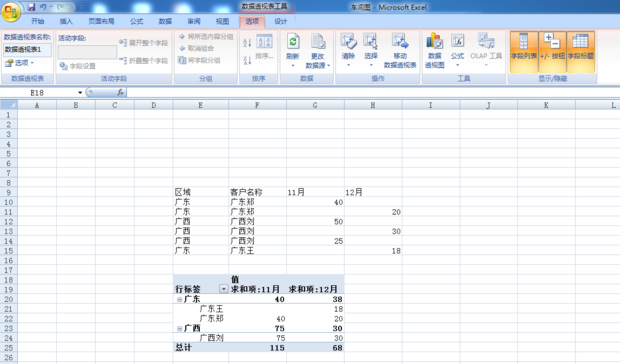The image size is (620, 364).
Task: Click the Undo arrow in quick access toolbar
Action: point(43,7)
